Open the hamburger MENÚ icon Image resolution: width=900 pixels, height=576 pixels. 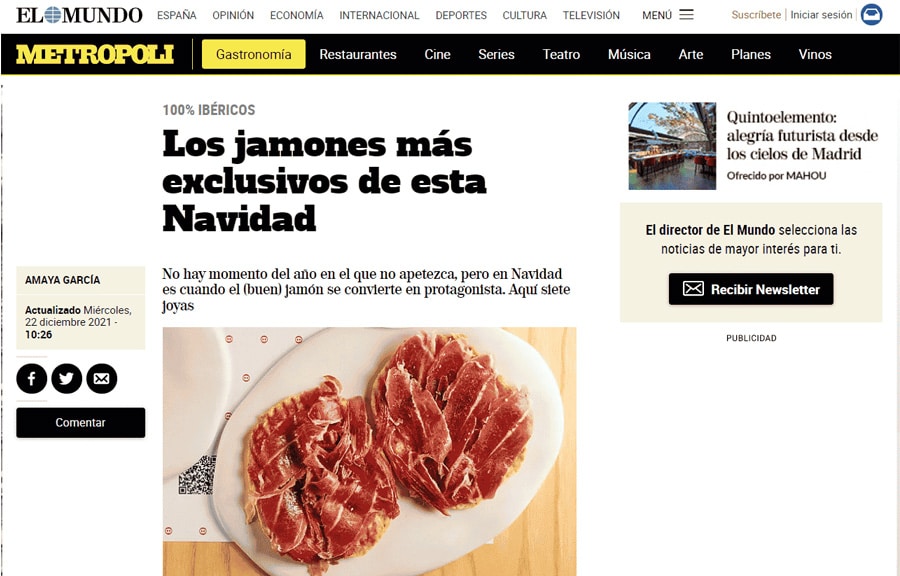click(686, 15)
